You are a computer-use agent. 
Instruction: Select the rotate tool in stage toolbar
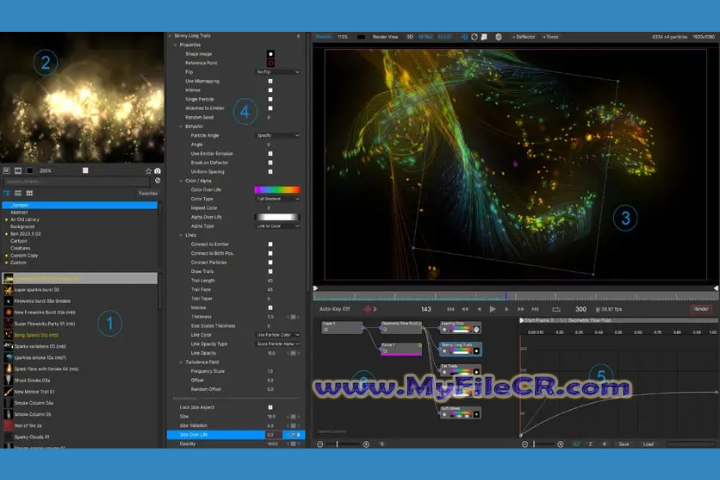coord(474,37)
